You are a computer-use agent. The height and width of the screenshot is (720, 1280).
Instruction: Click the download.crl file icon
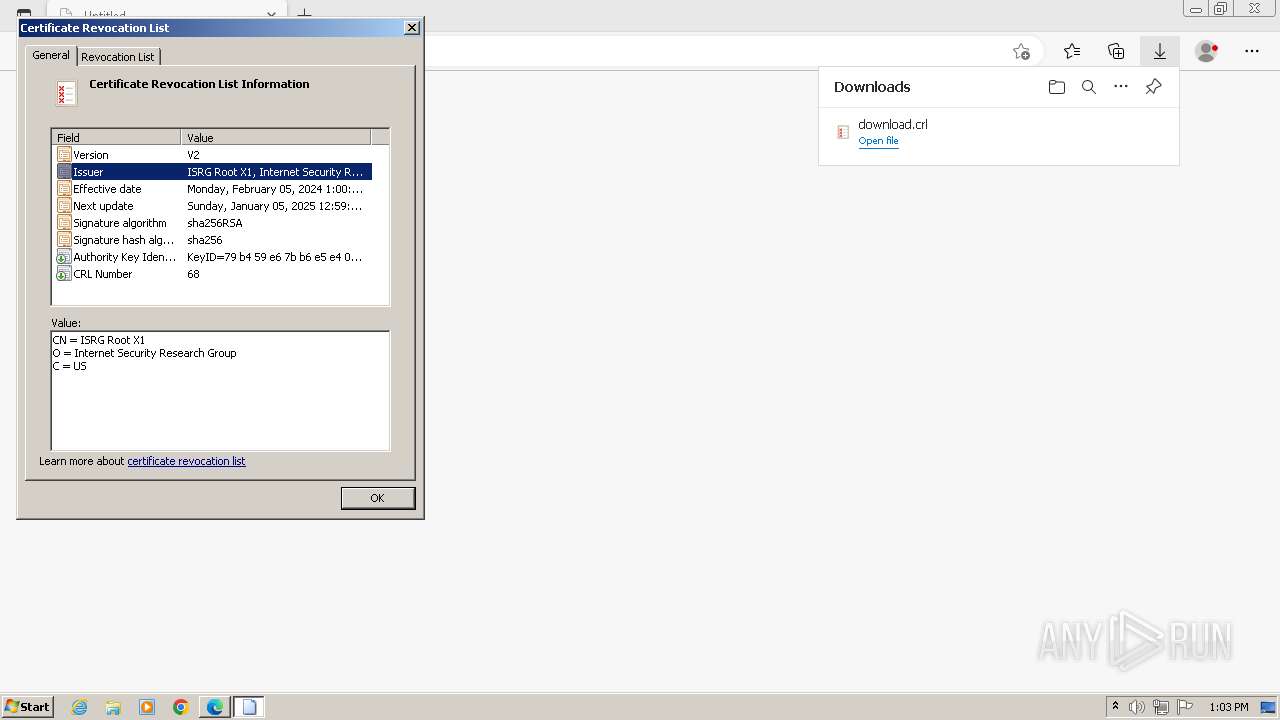point(843,132)
